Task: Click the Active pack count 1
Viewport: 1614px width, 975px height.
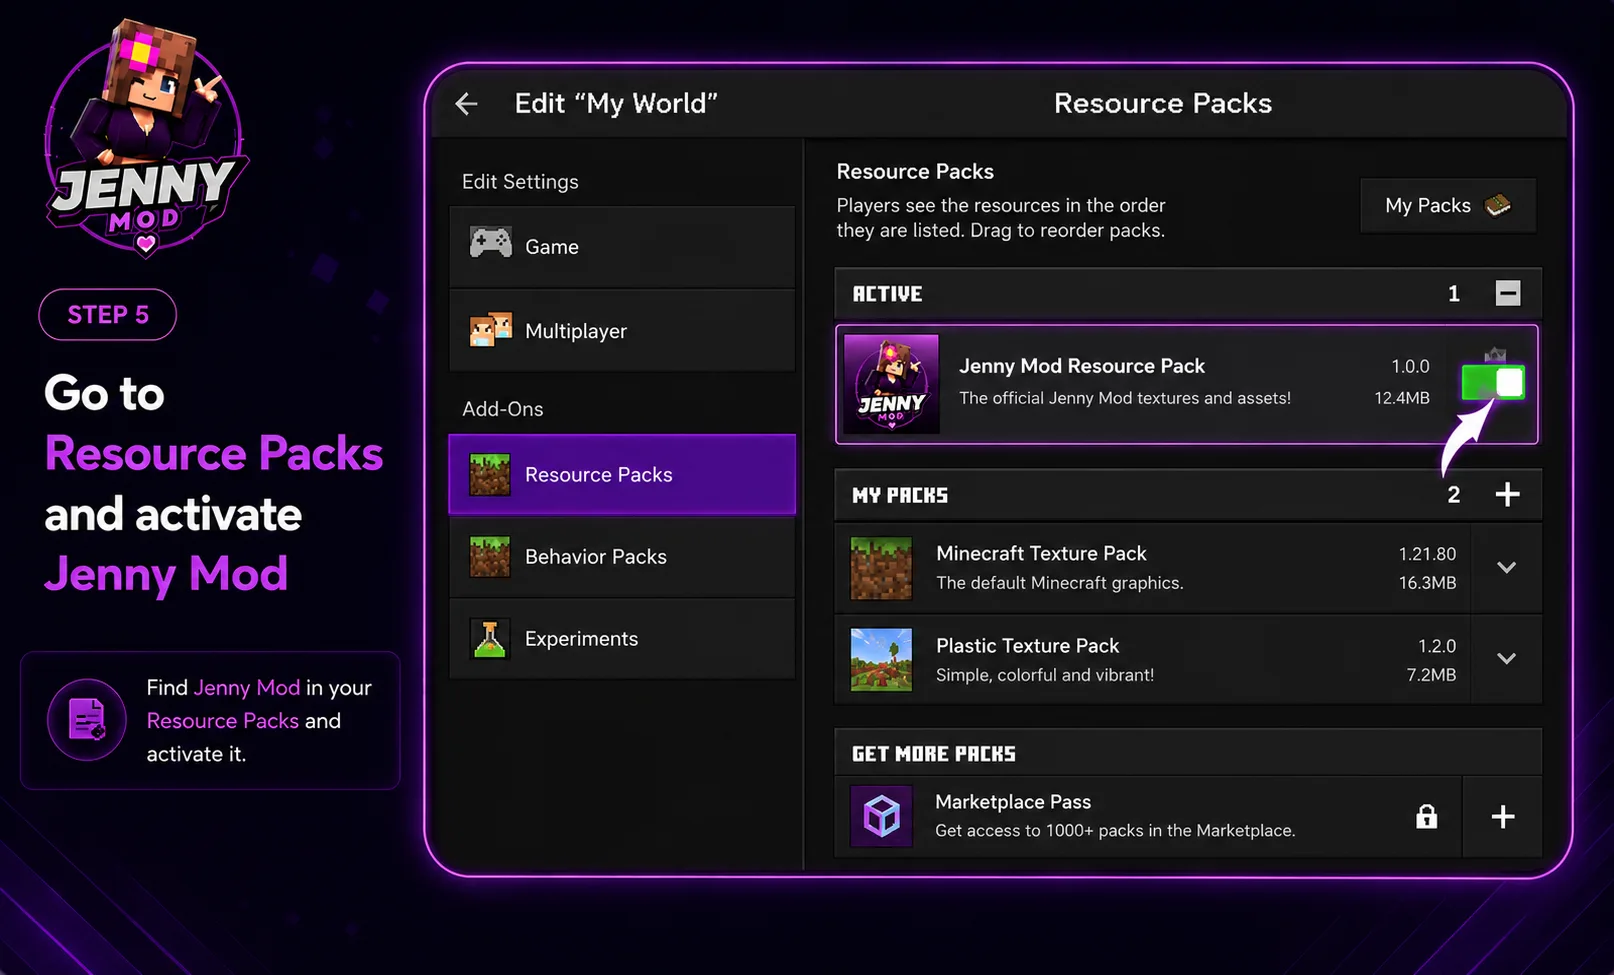Action: click(1454, 294)
